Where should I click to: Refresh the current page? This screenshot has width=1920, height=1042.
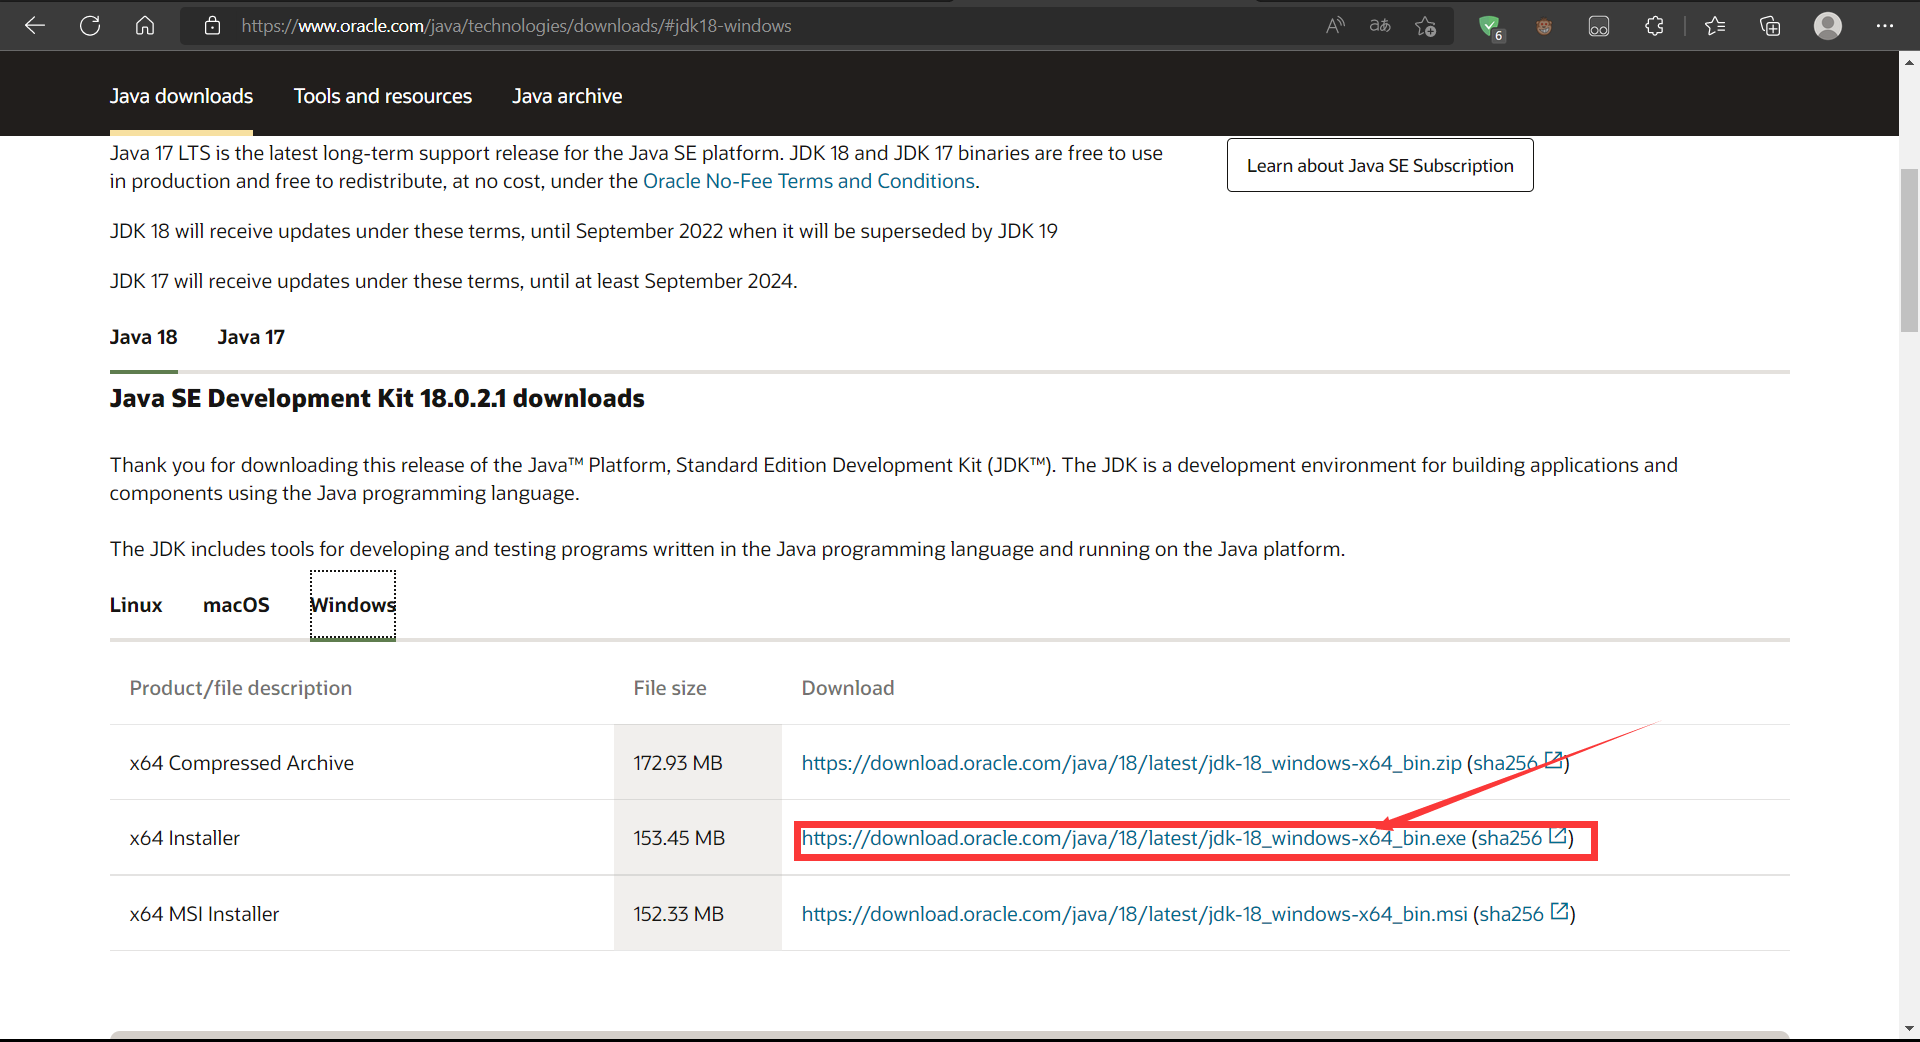pos(90,26)
